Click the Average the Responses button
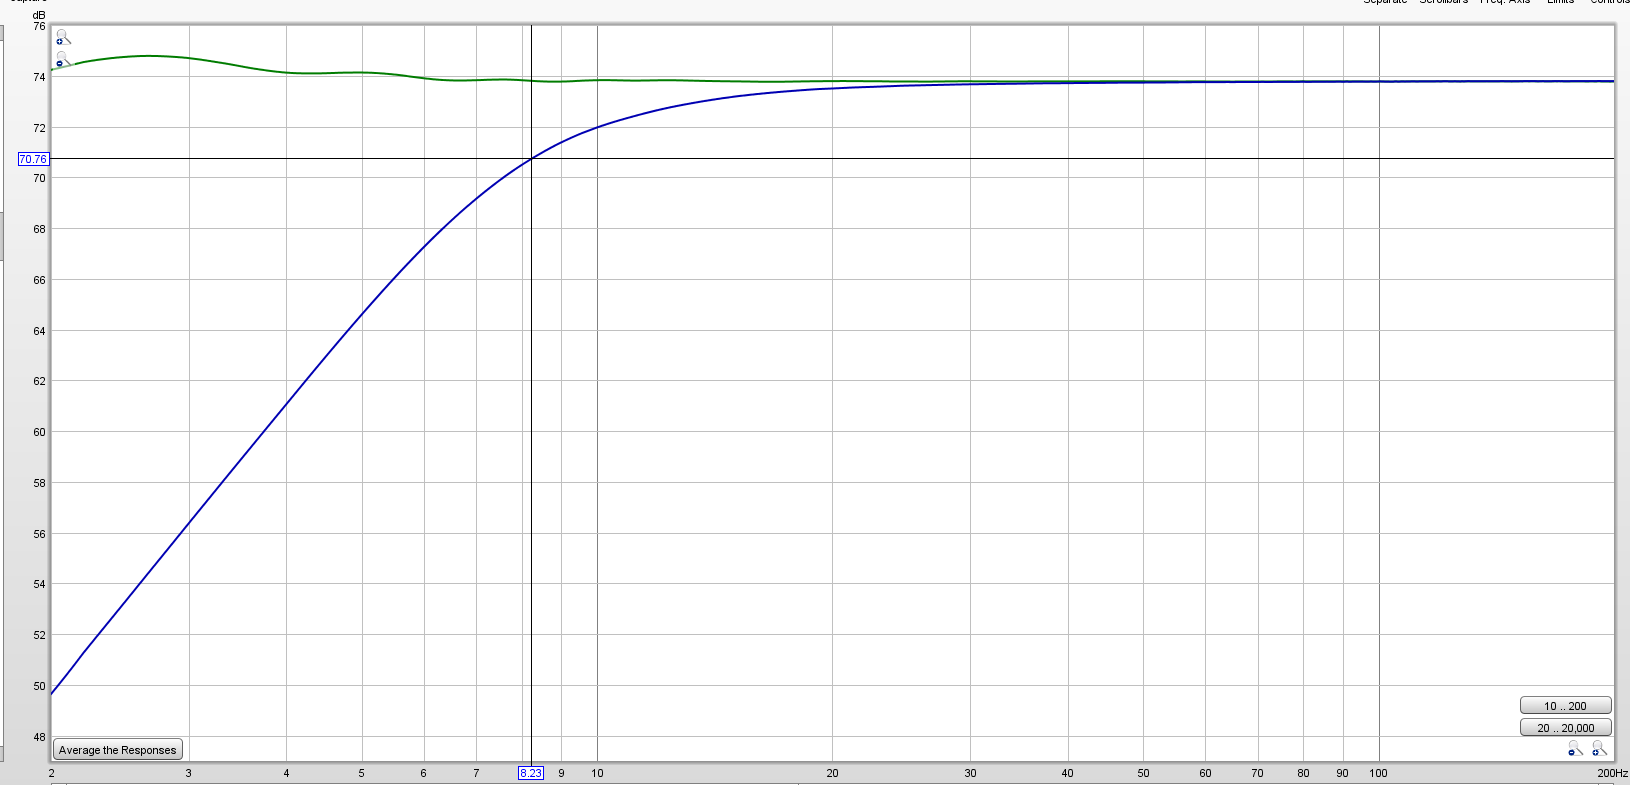Screen dimensions: 1630x785 click(x=118, y=750)
